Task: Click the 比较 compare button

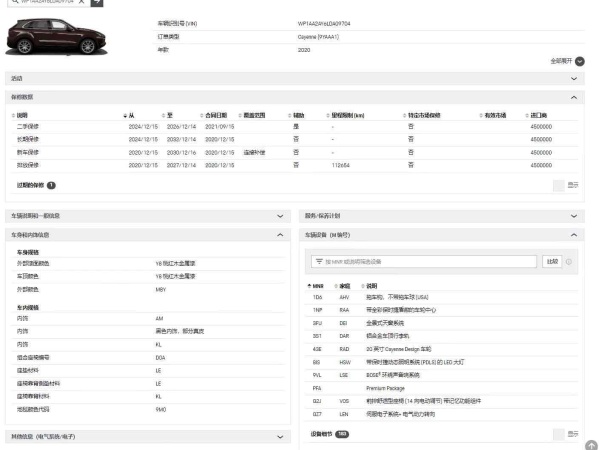Action: pos(552,262)
